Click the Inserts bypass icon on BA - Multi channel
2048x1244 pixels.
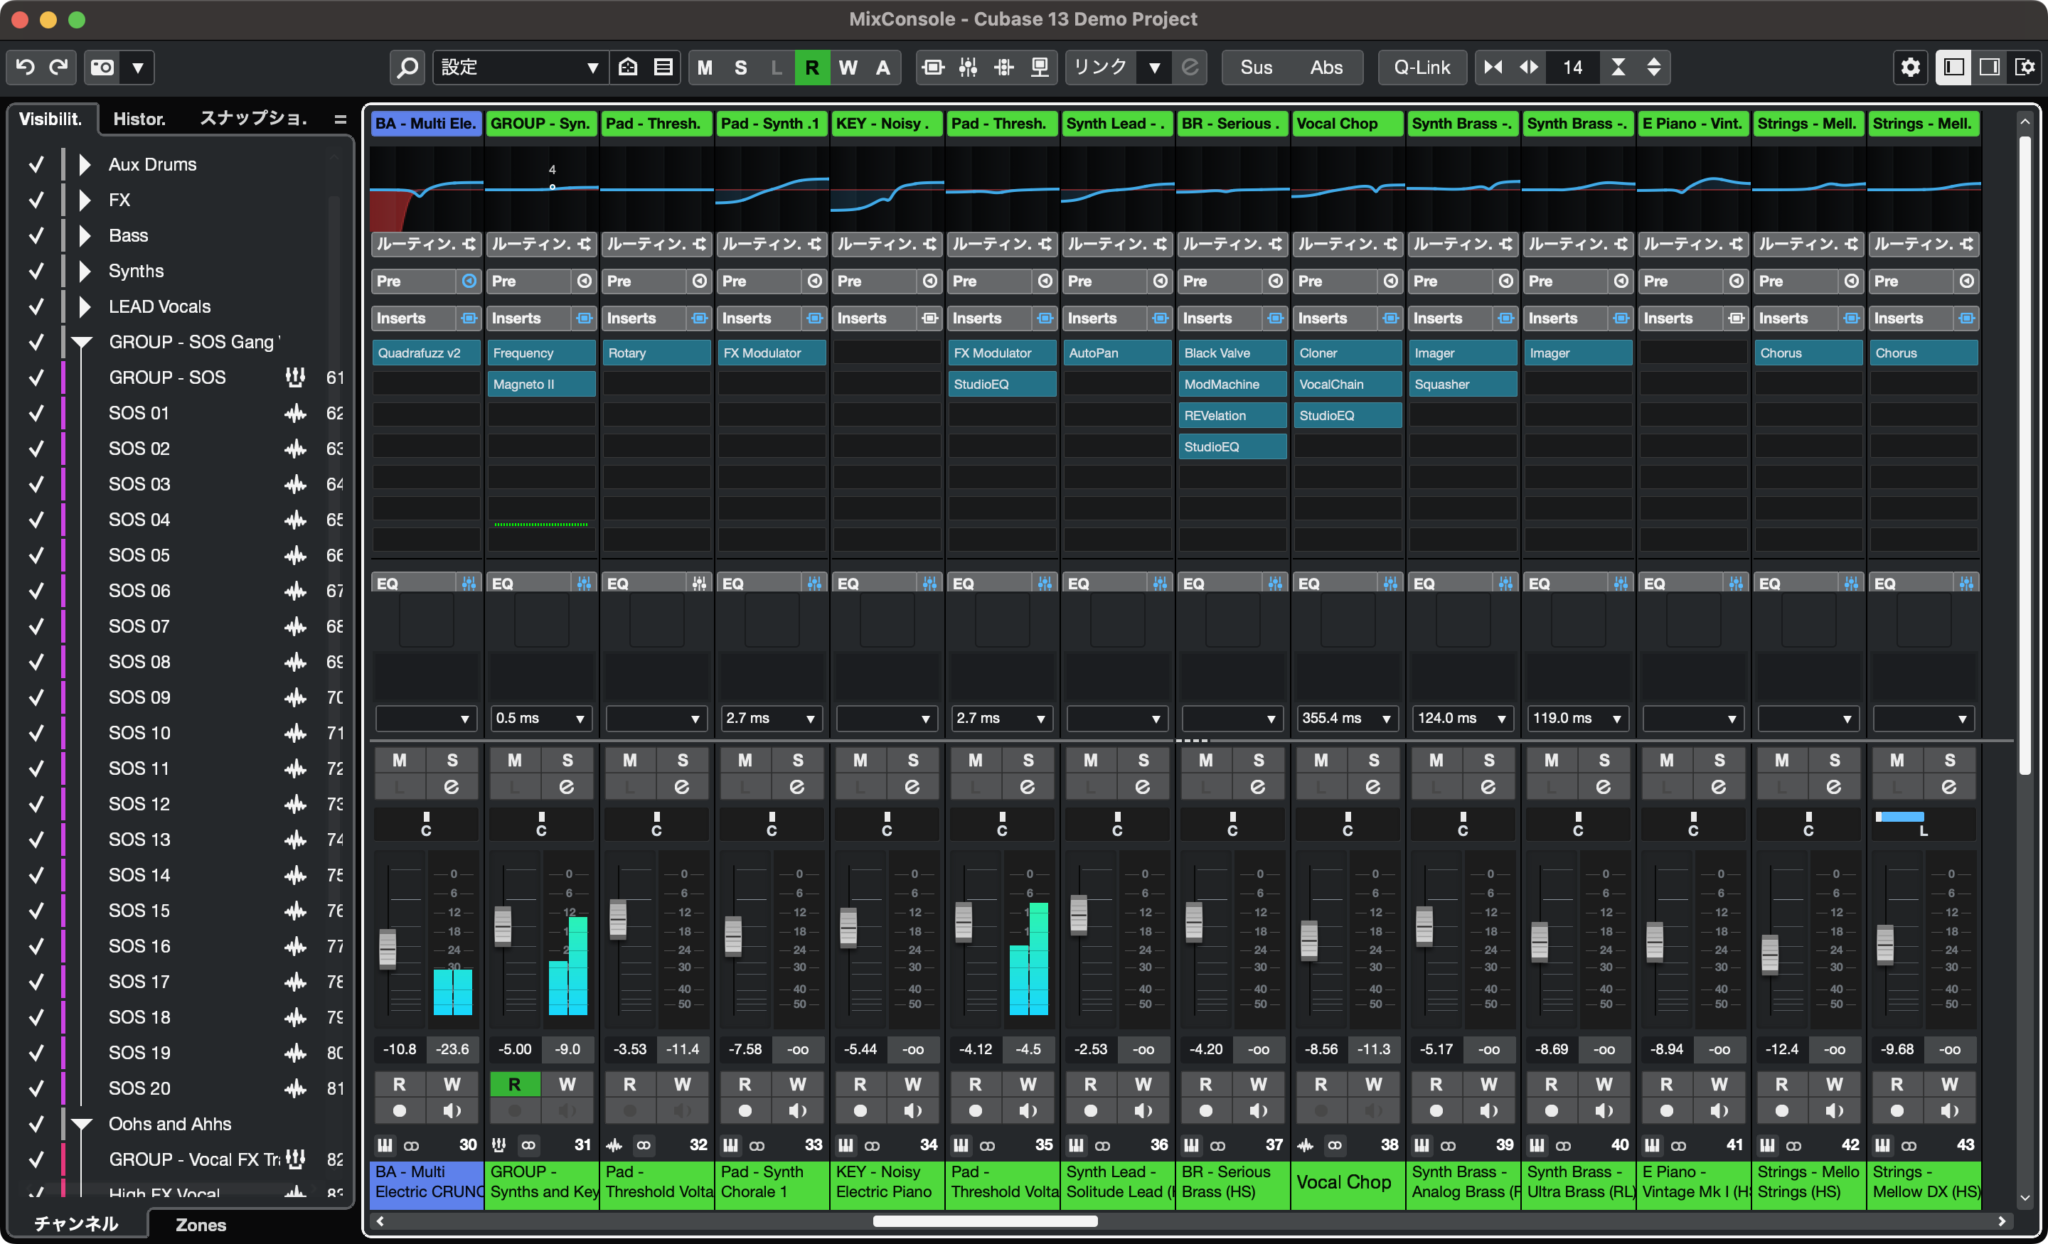(x=470, y=318)
